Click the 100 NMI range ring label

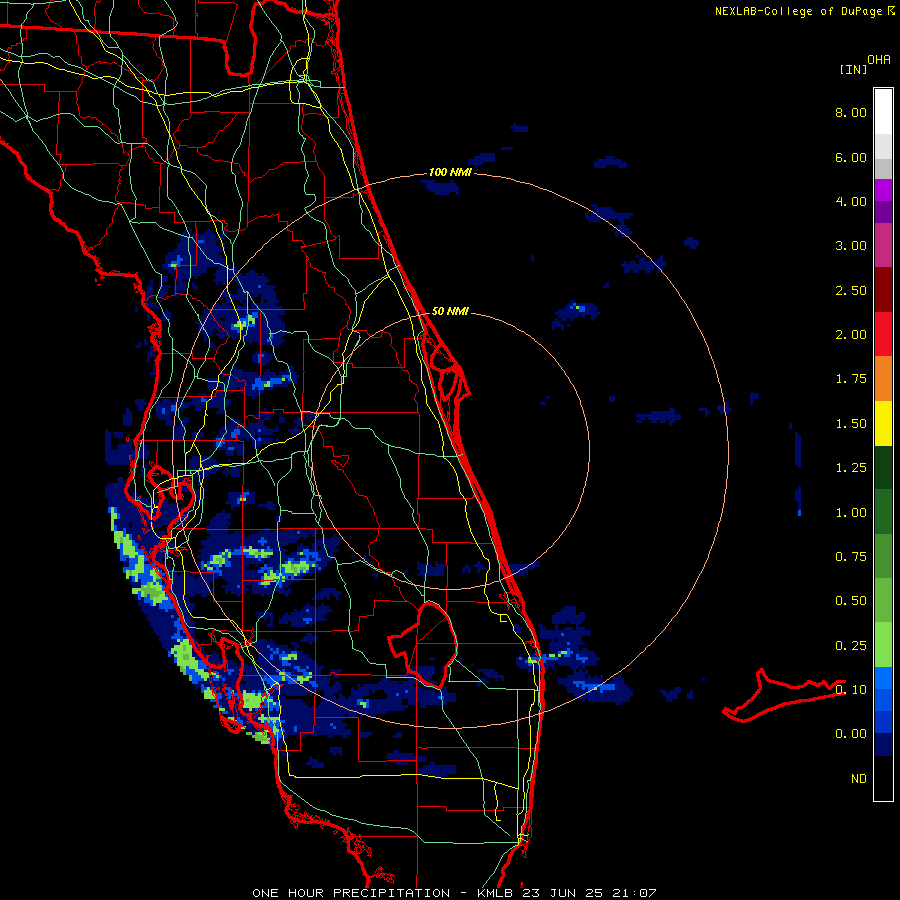tap(450, 172)
